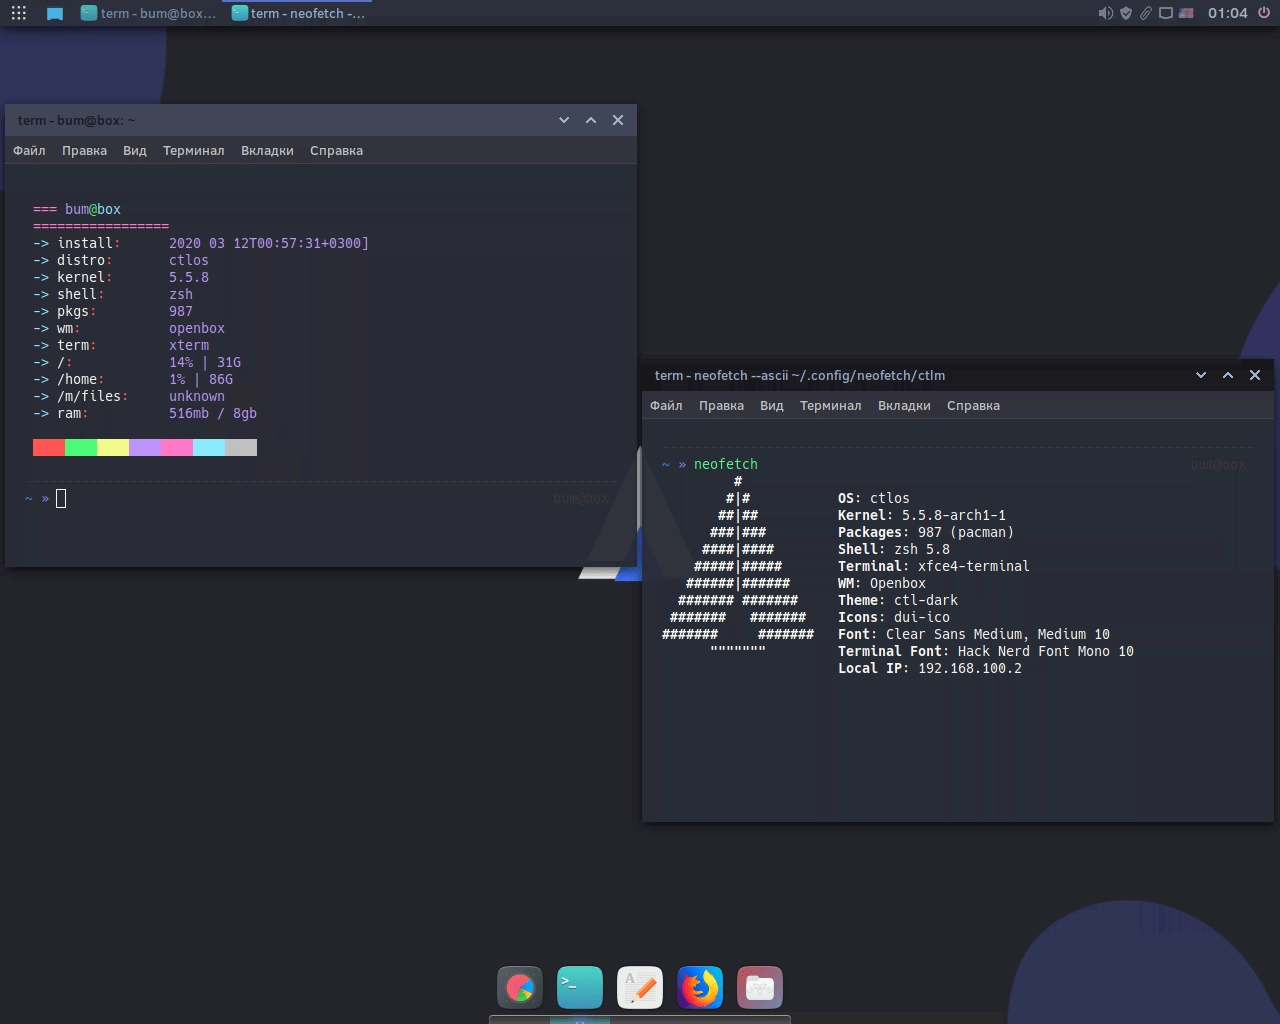Click 'Icons: dui-ico' line in neofetch
Screen dimensions: 1280x1024
pos(894,617)
